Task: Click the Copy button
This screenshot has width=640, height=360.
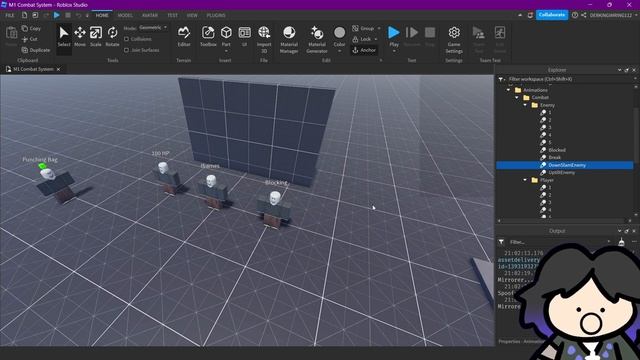Action: [31, 29]
